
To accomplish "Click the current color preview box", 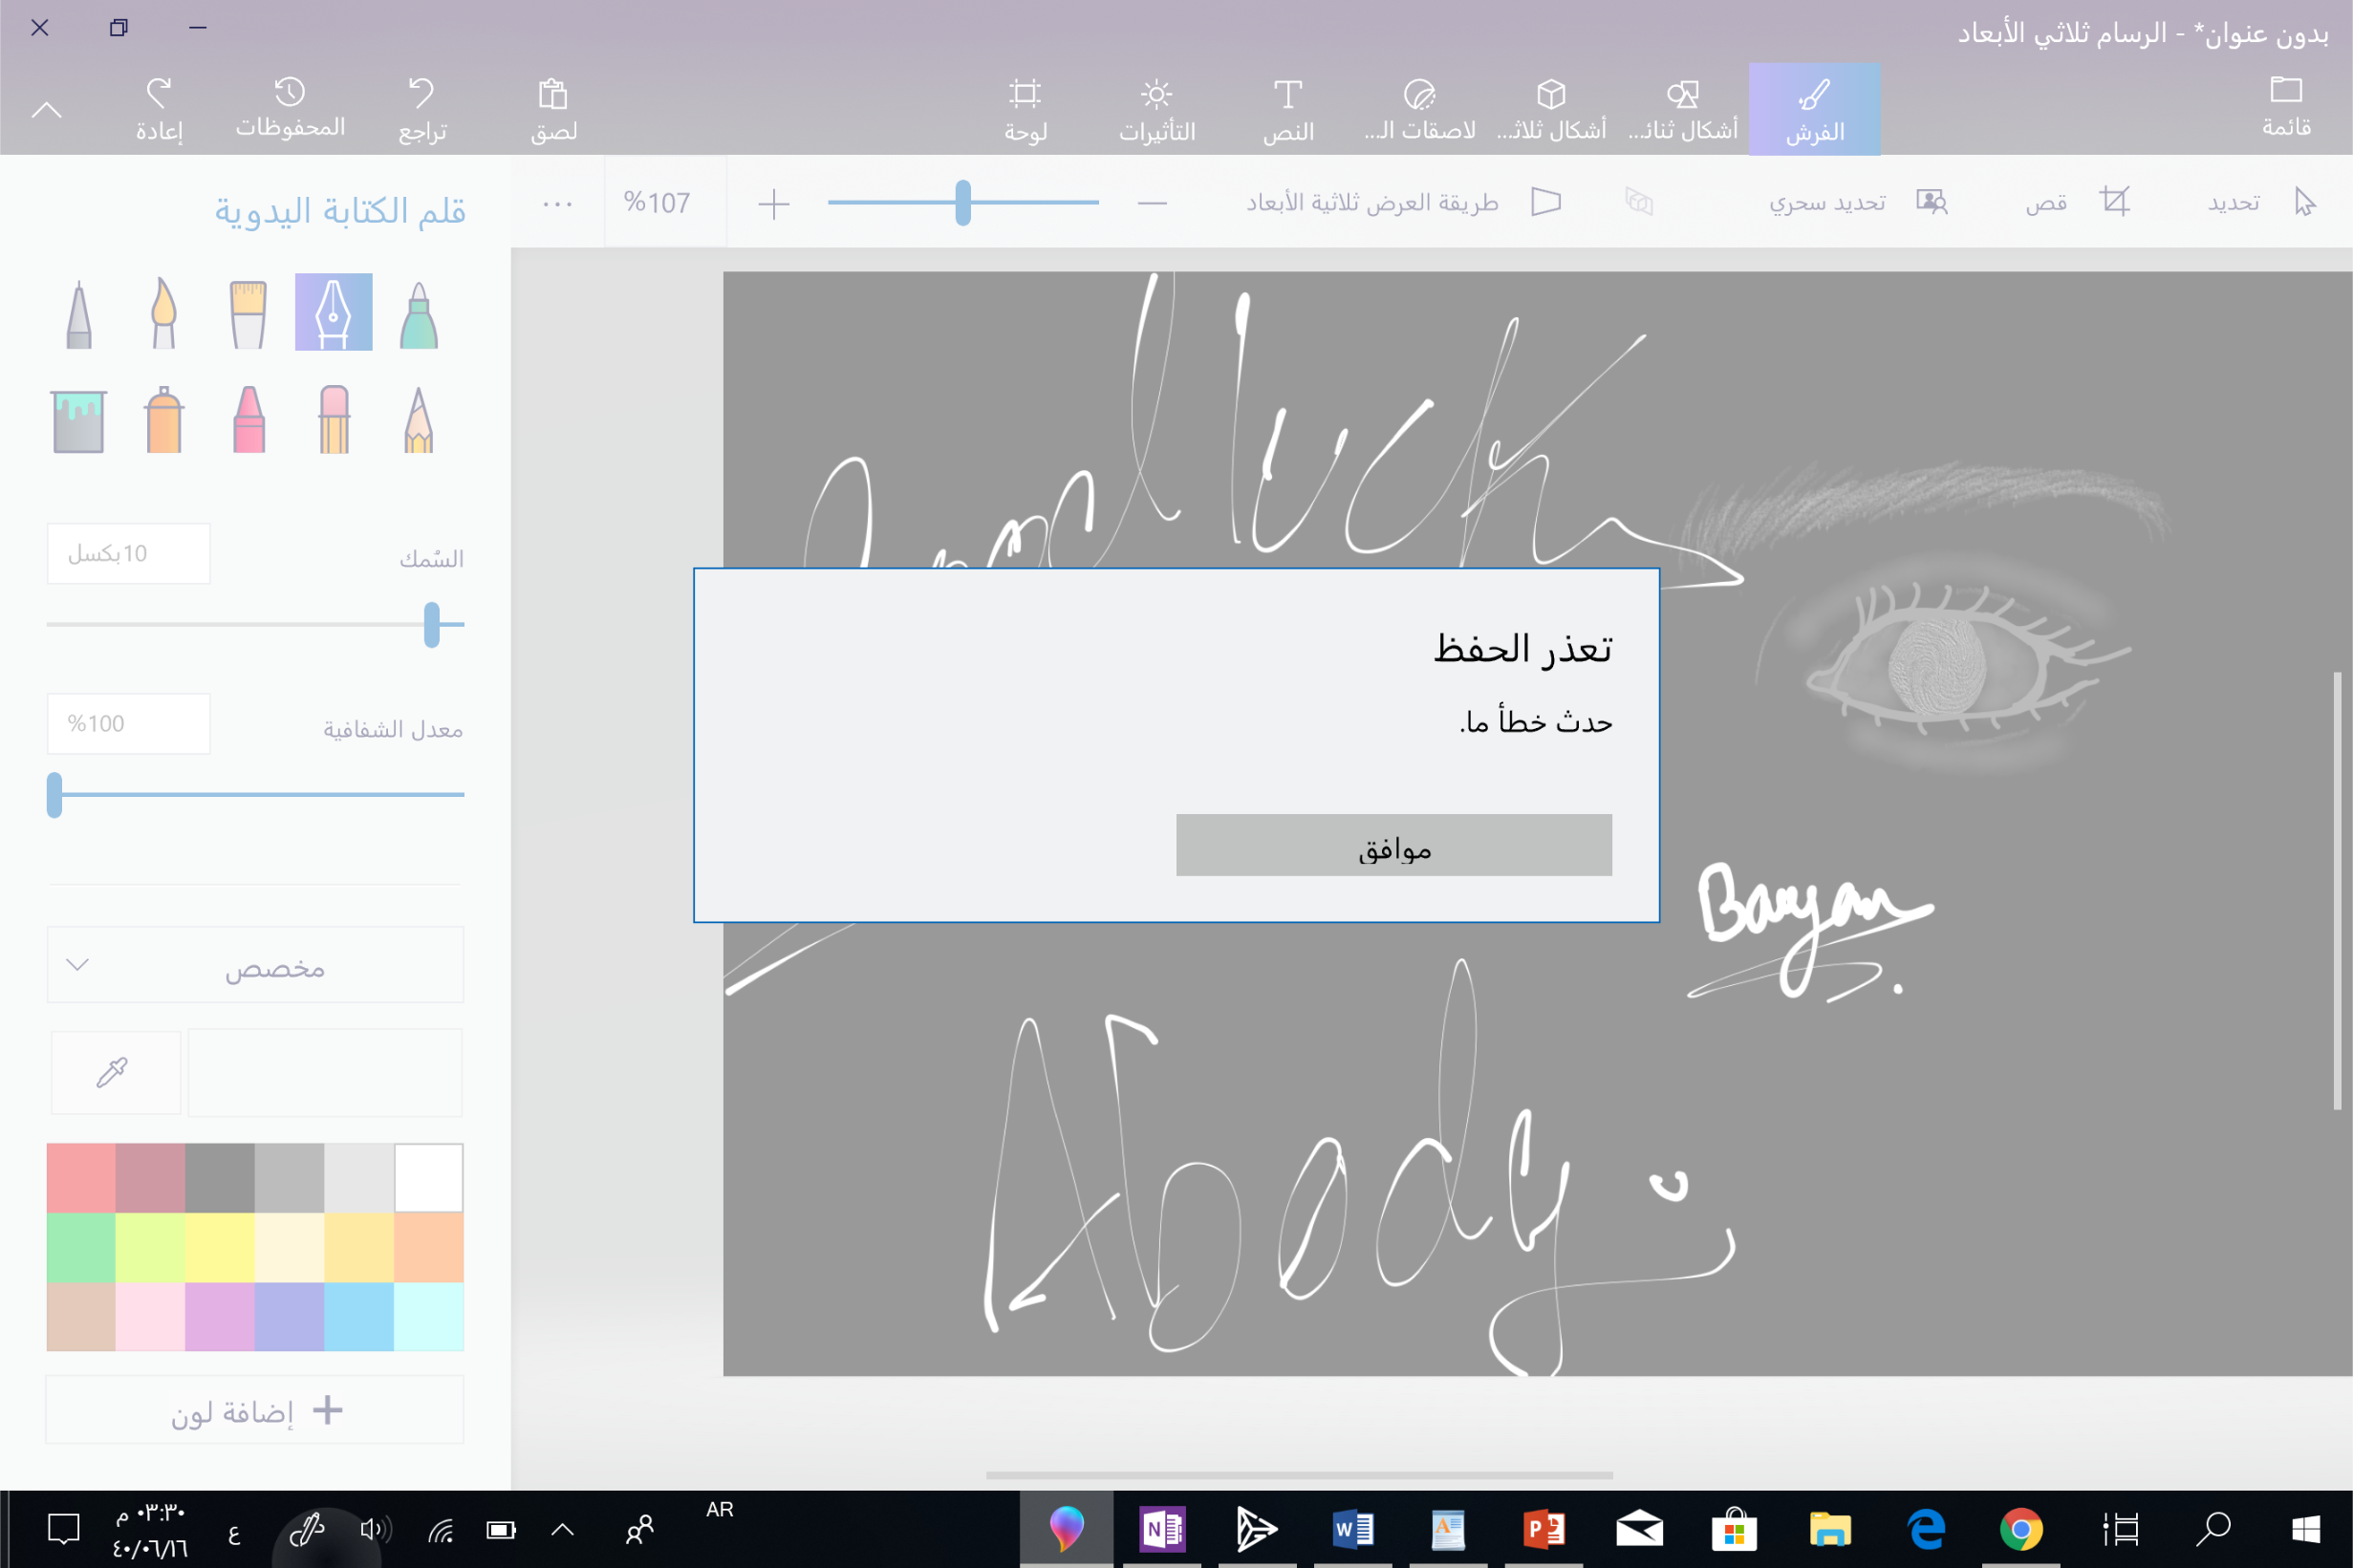I will 325,1072.
